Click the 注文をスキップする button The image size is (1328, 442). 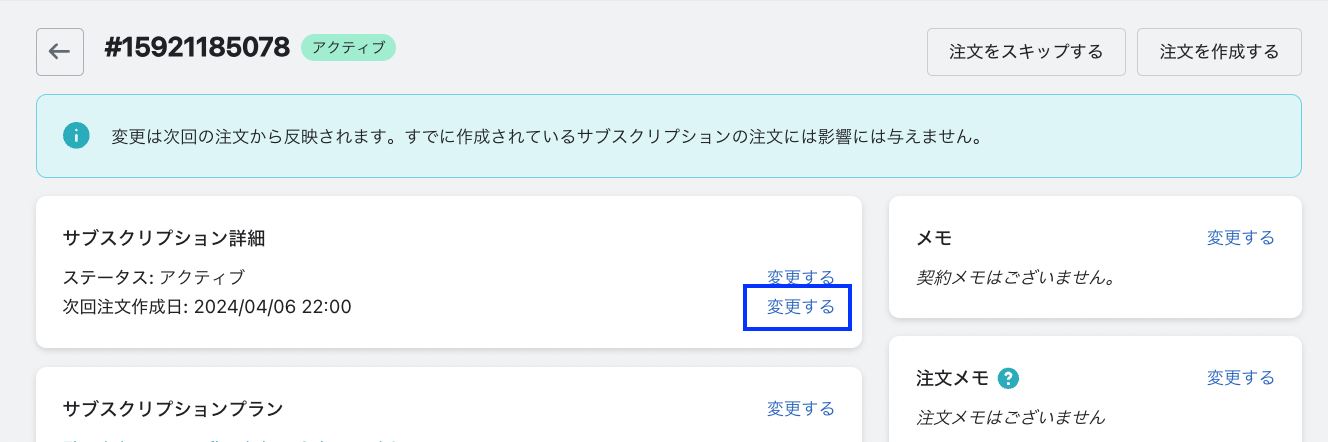[1026, 52]
